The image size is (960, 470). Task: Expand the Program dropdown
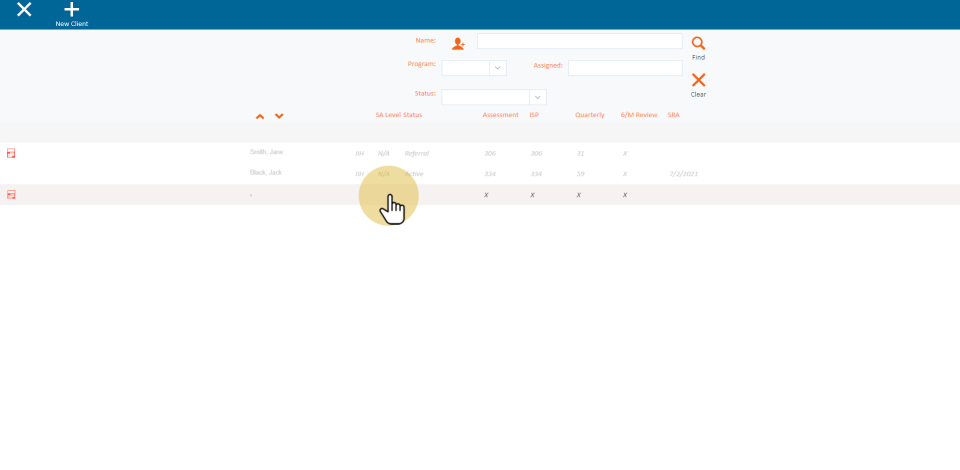coord(497,68)
